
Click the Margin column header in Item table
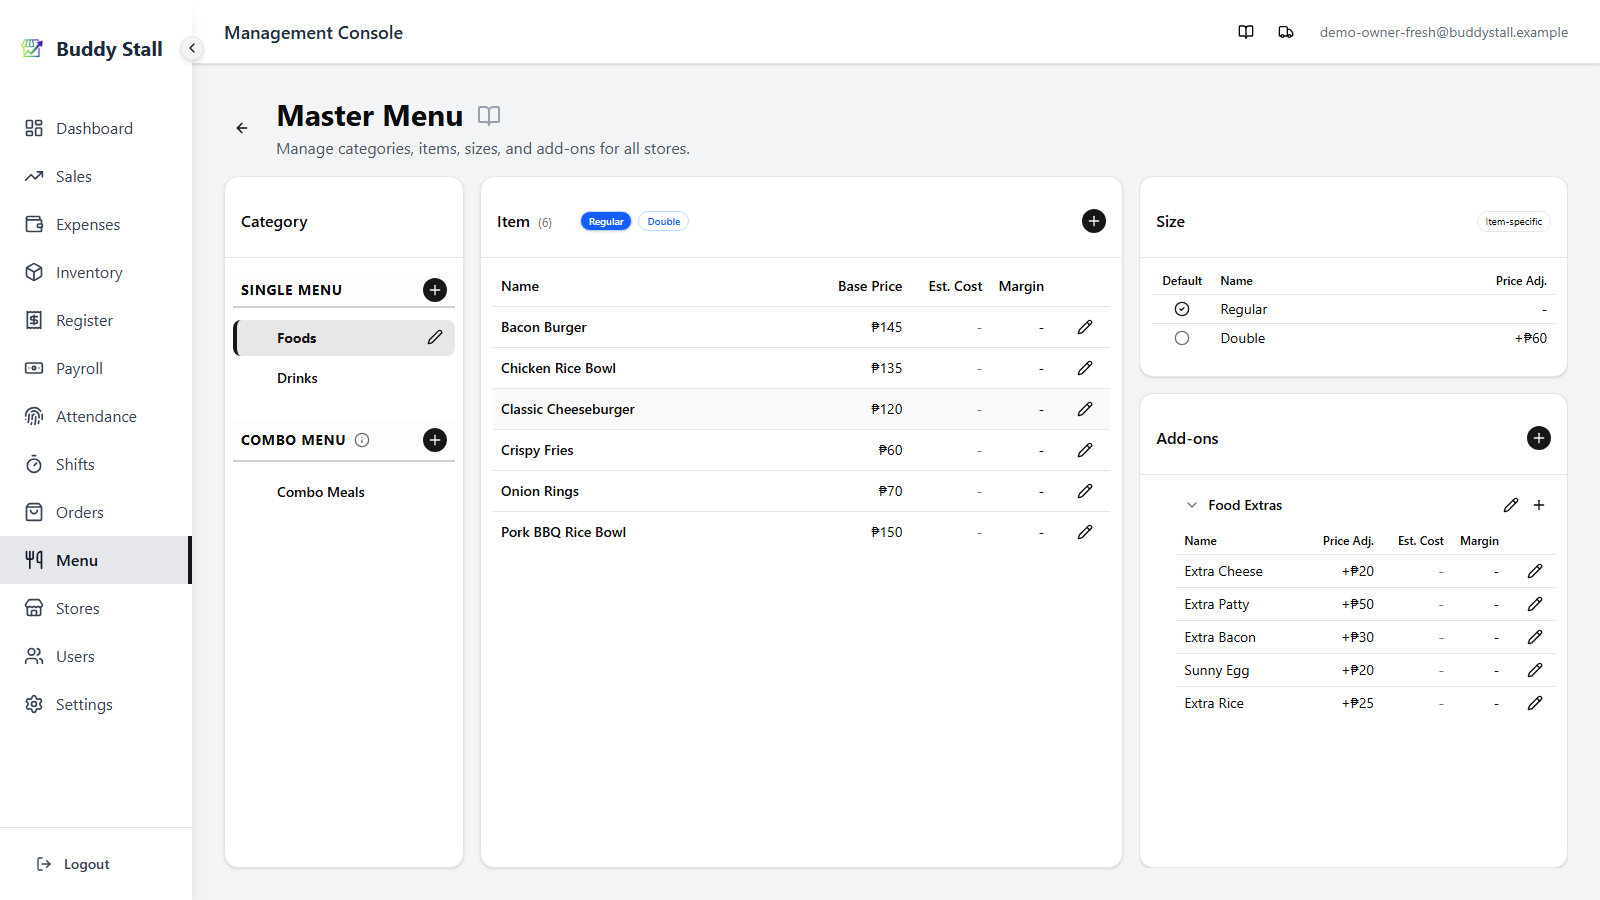pos(1021,286)
